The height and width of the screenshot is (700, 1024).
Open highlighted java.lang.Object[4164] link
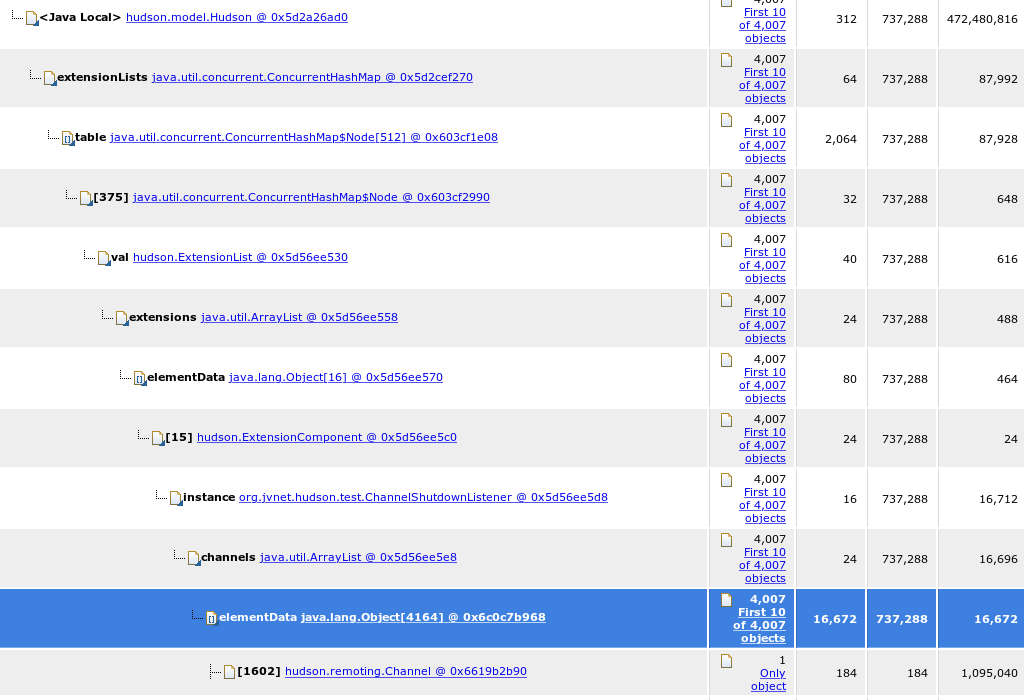pyautogui.click(x=423, y=617)
